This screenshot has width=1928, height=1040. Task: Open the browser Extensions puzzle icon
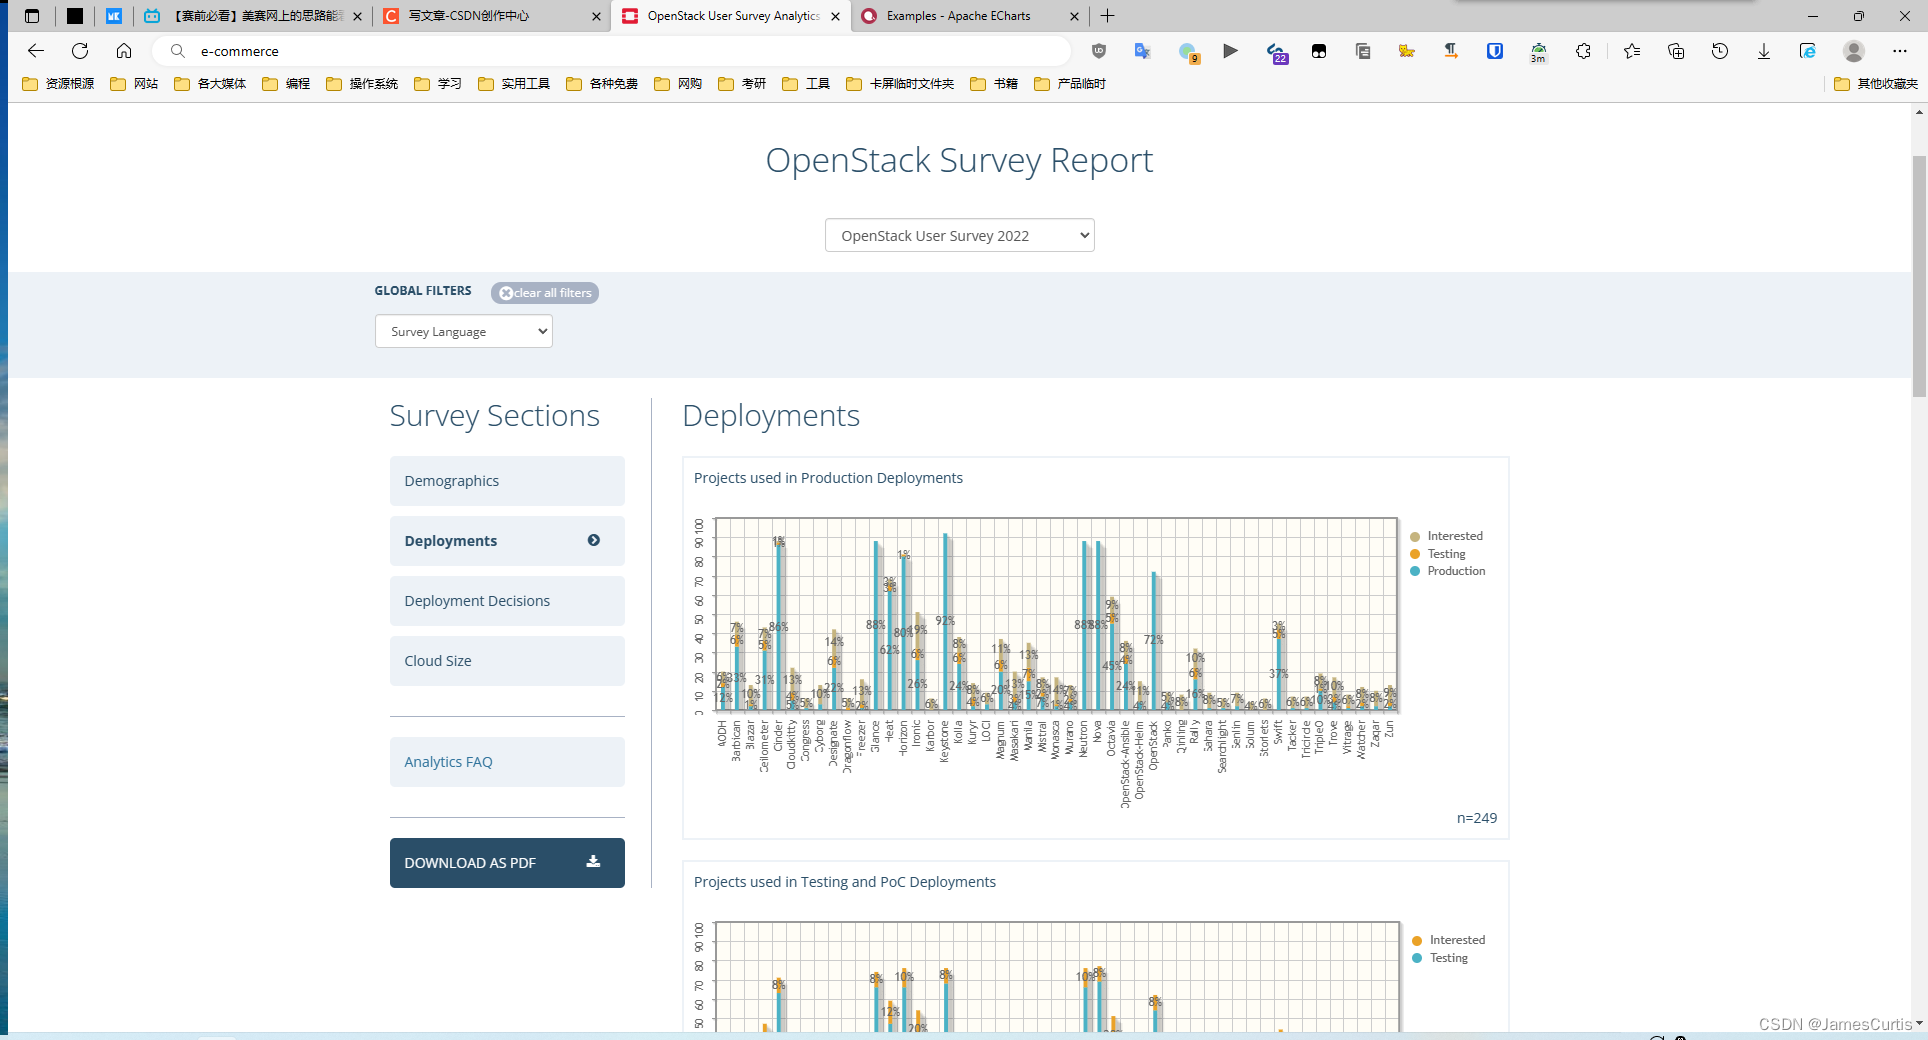[1583, 51]
